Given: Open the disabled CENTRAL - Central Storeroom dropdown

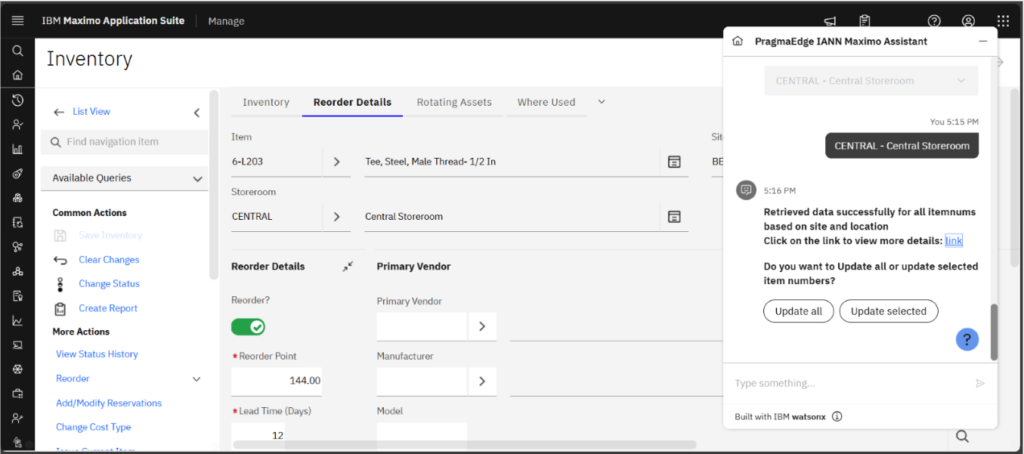Looking at the screenshot, I should [871, 81].
